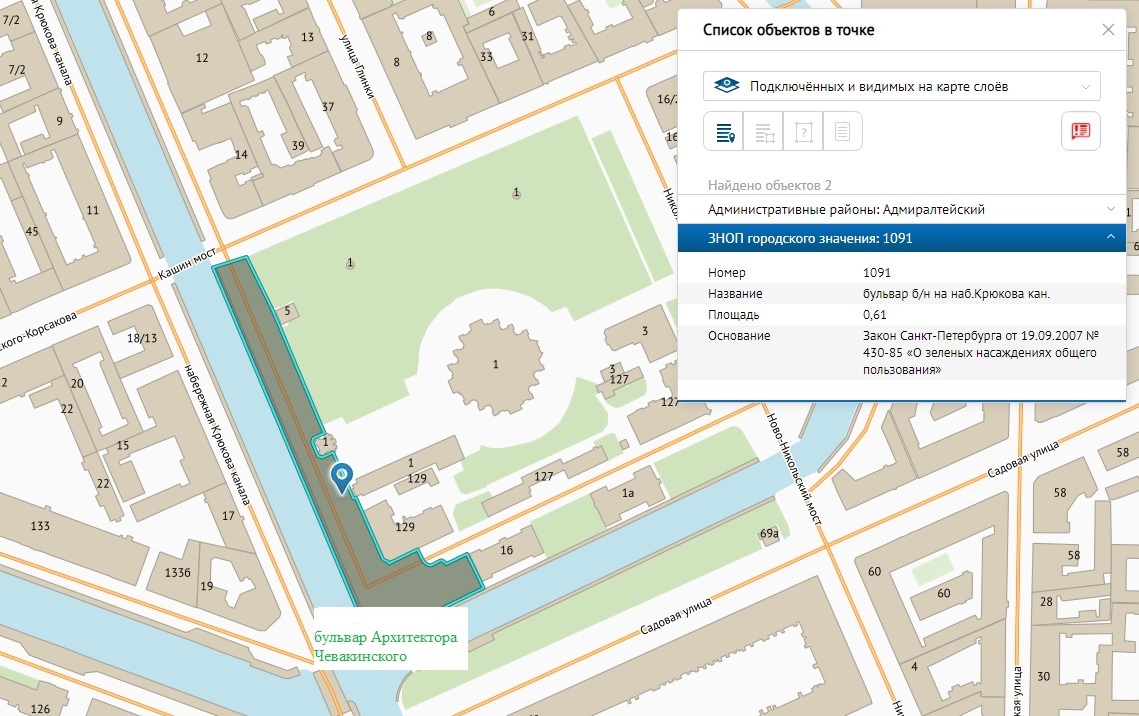
Task: Click the 'бульвар Архитектора Чевакинского' label
Action: point(386,647)
